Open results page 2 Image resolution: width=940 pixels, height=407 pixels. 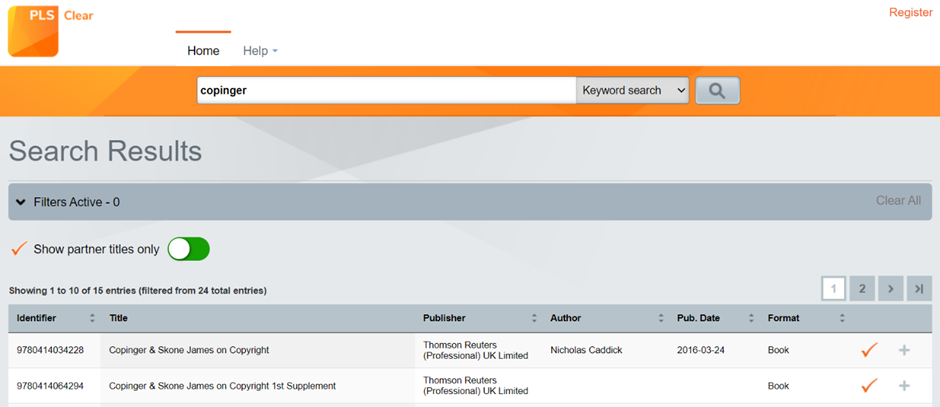(x=862, y=288)
